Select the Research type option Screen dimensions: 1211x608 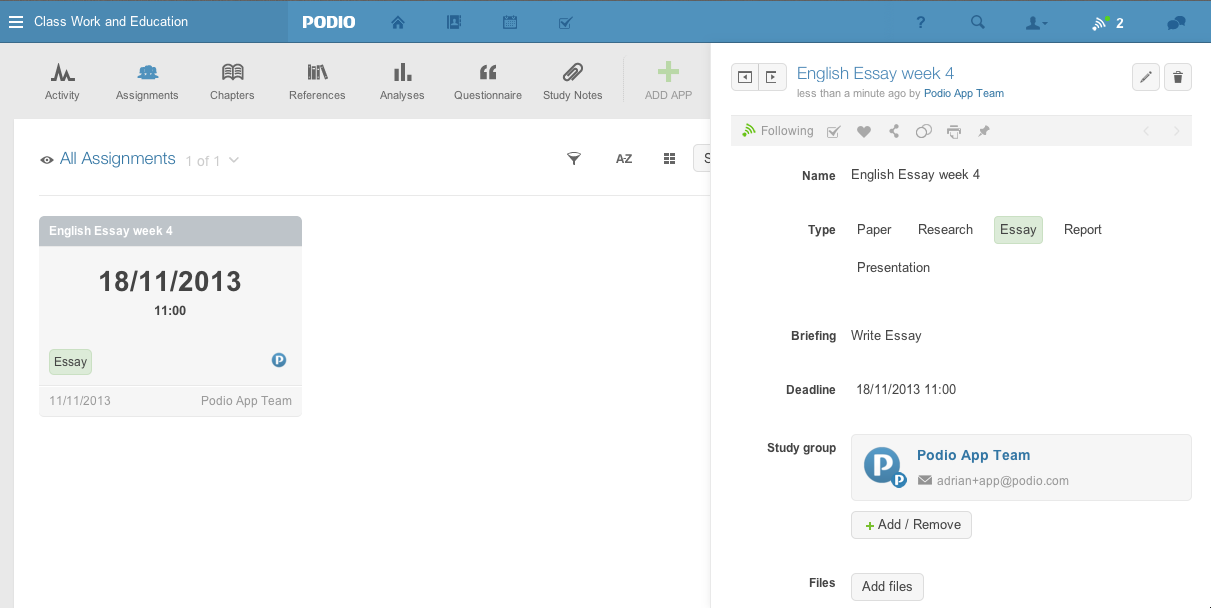point(945,230)
